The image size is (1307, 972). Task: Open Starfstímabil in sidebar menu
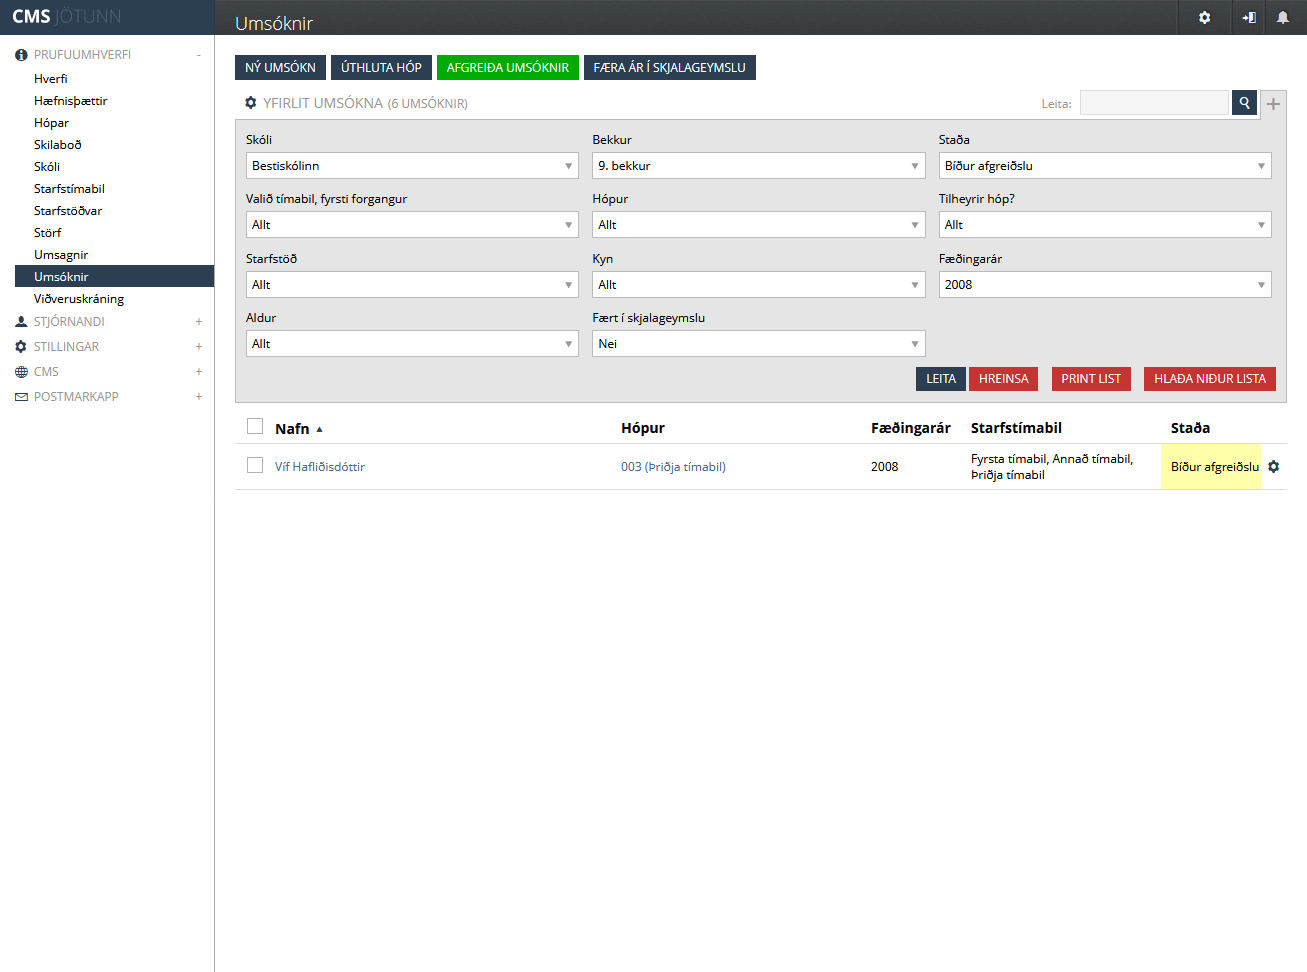pyautogui.click(x=69, y=189)
